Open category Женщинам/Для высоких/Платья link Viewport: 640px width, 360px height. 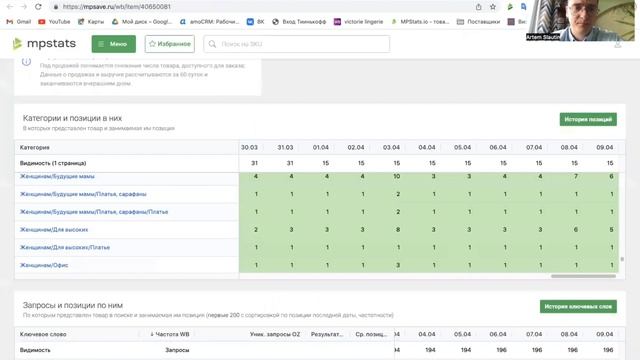64,247
